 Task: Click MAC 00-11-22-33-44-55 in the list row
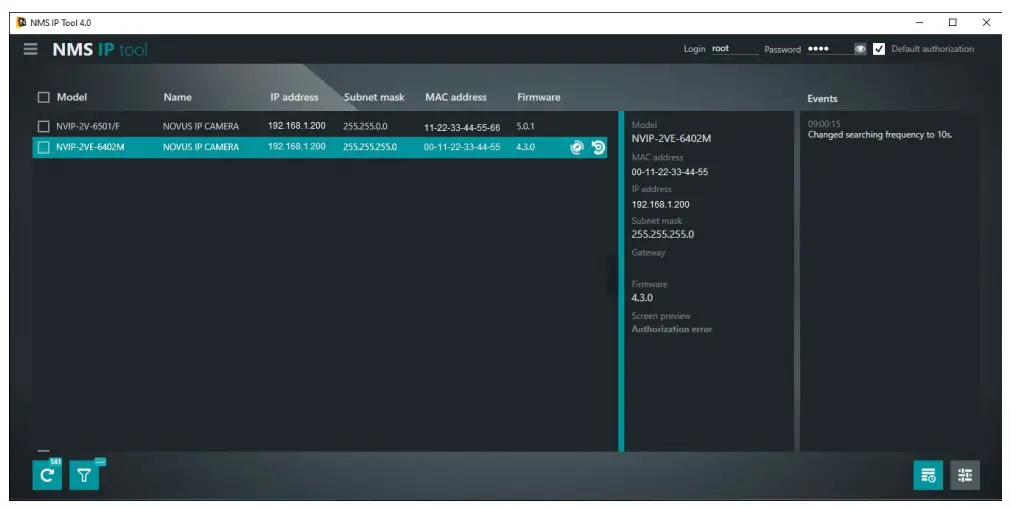(462, 147)
